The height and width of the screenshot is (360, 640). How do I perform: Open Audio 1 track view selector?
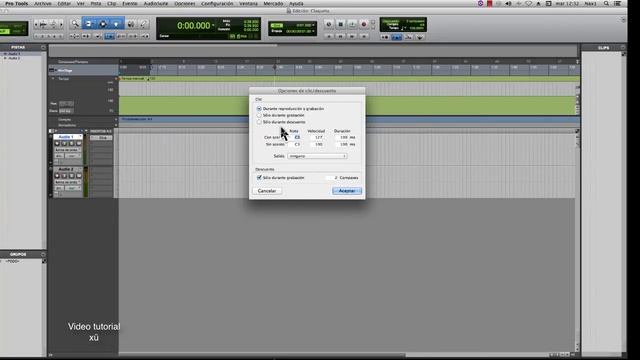coord(67,150)
